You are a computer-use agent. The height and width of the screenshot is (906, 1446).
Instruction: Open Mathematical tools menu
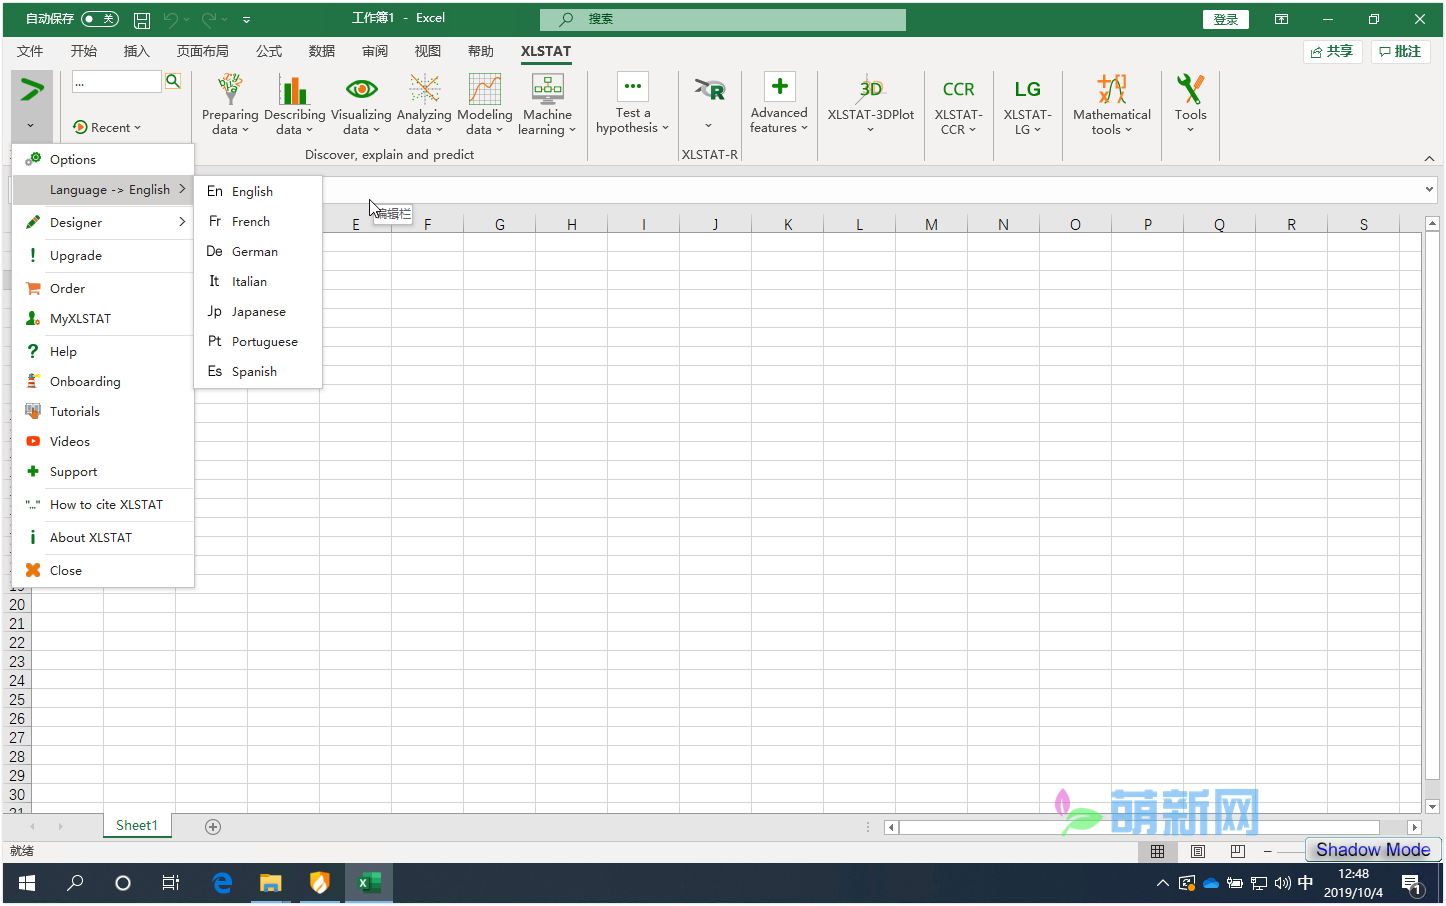coord(1112,106)
